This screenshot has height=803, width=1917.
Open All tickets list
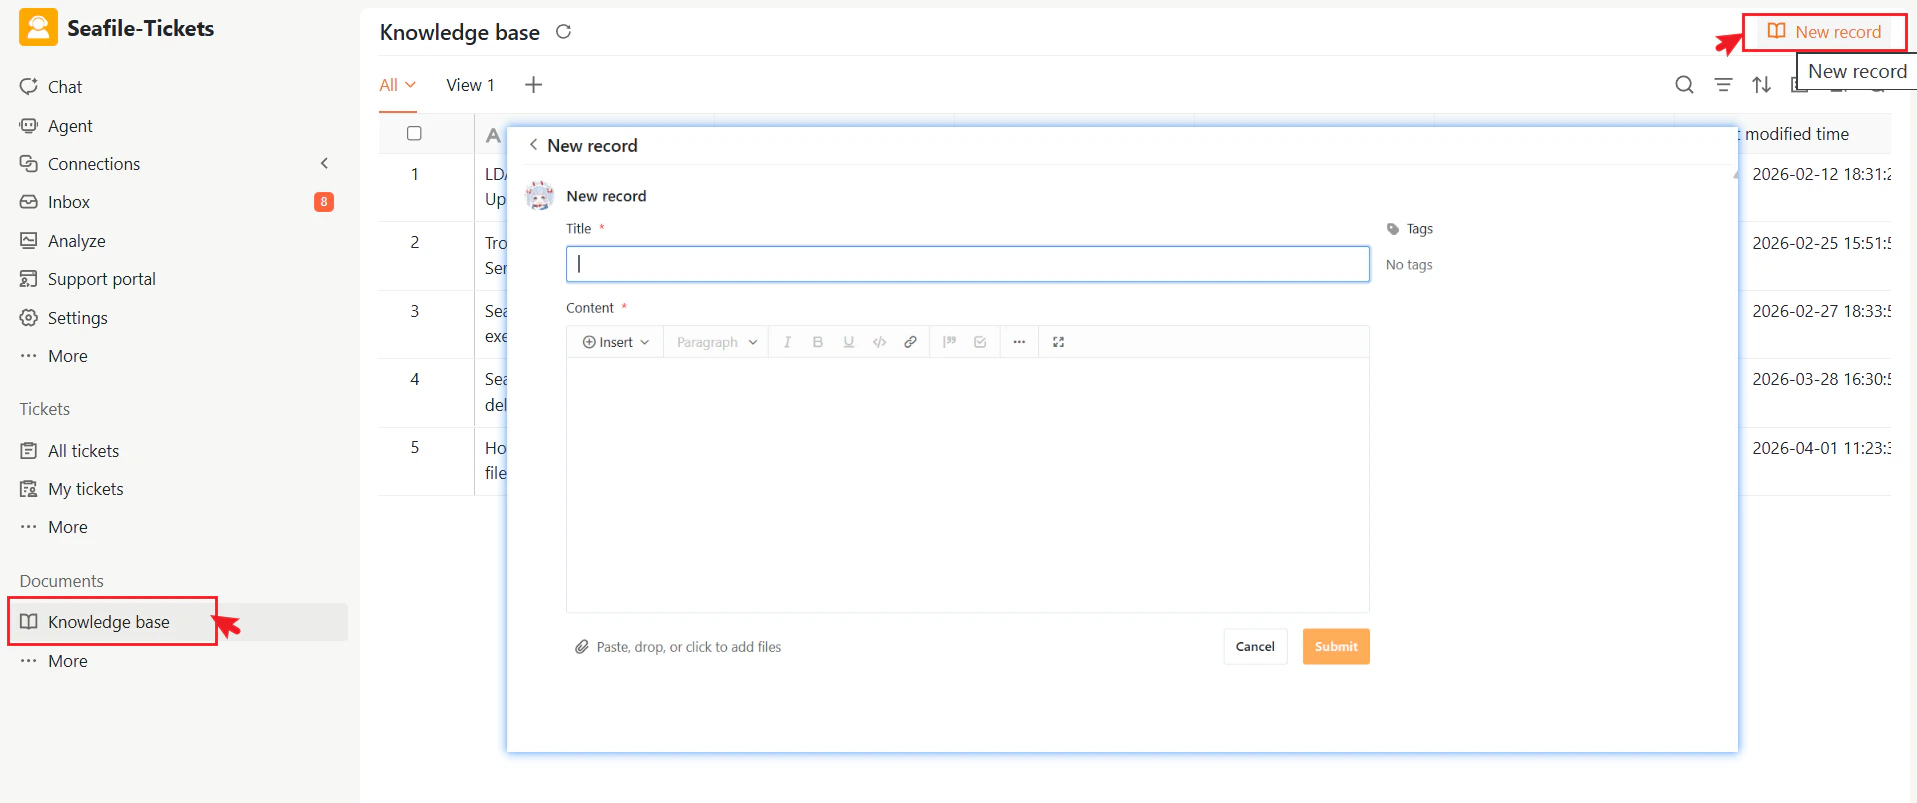(x=83, y=451)
